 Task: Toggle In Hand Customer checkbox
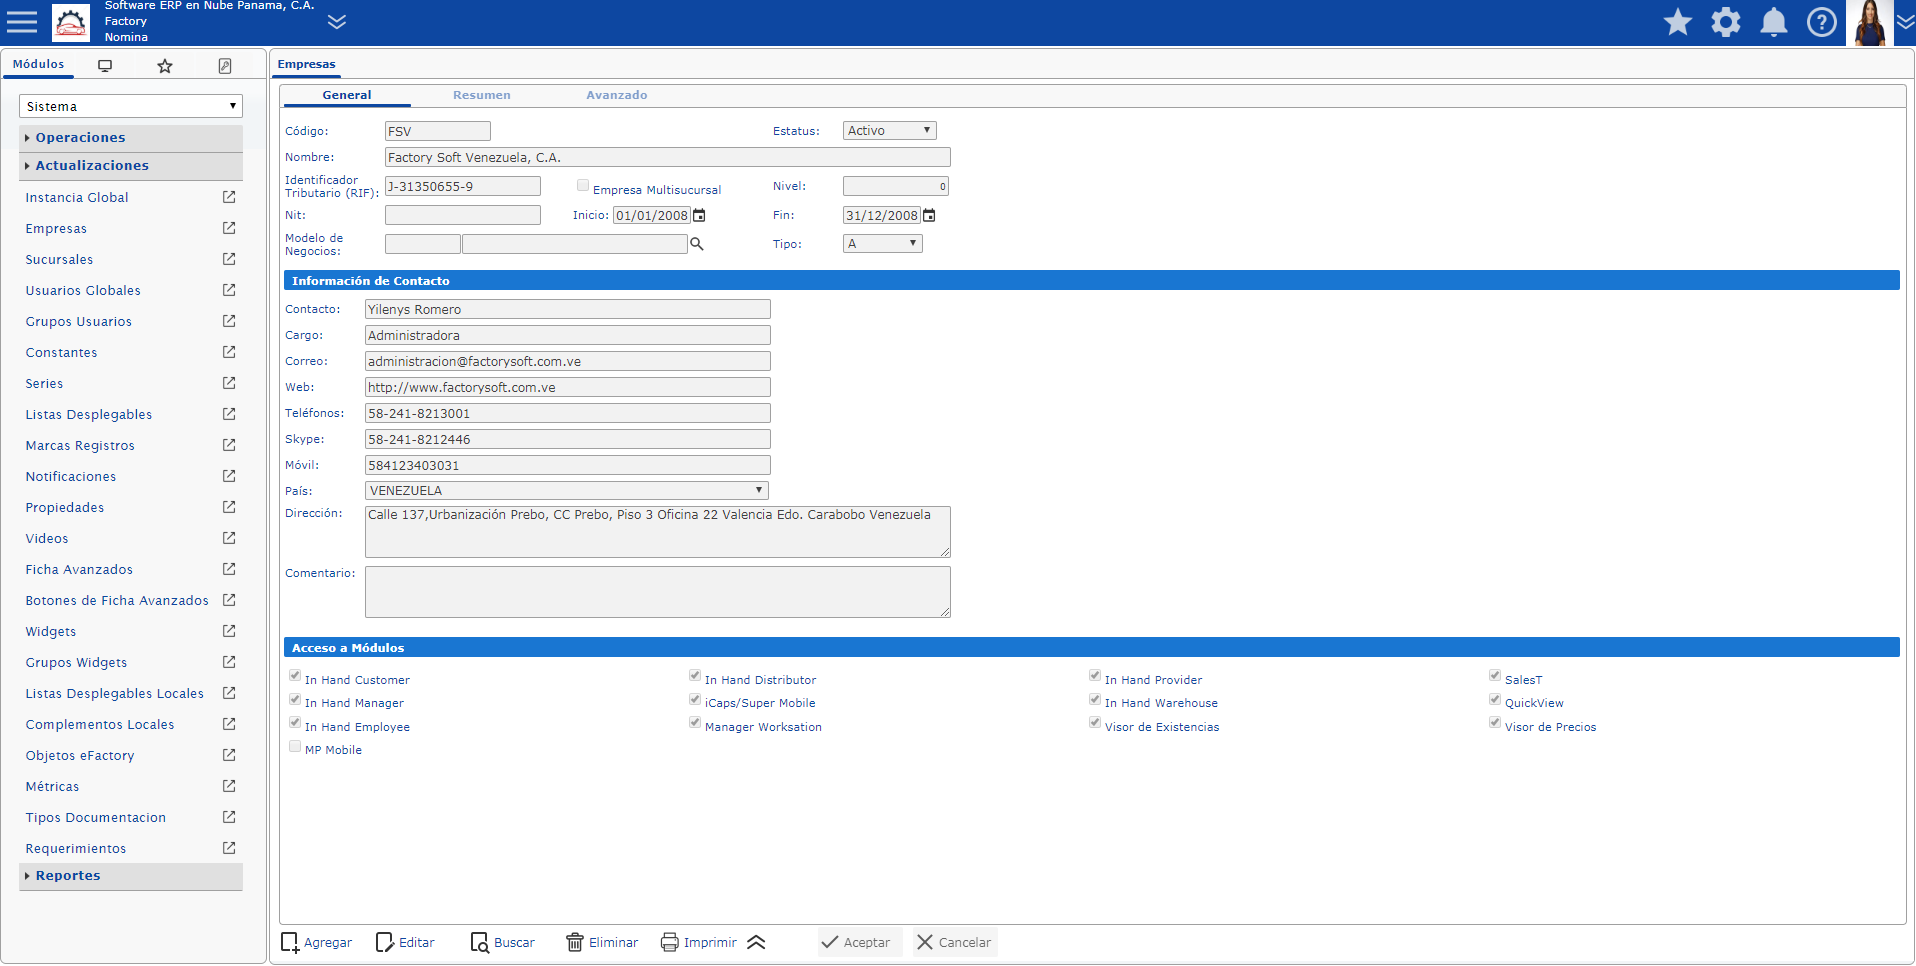point(295,677)
